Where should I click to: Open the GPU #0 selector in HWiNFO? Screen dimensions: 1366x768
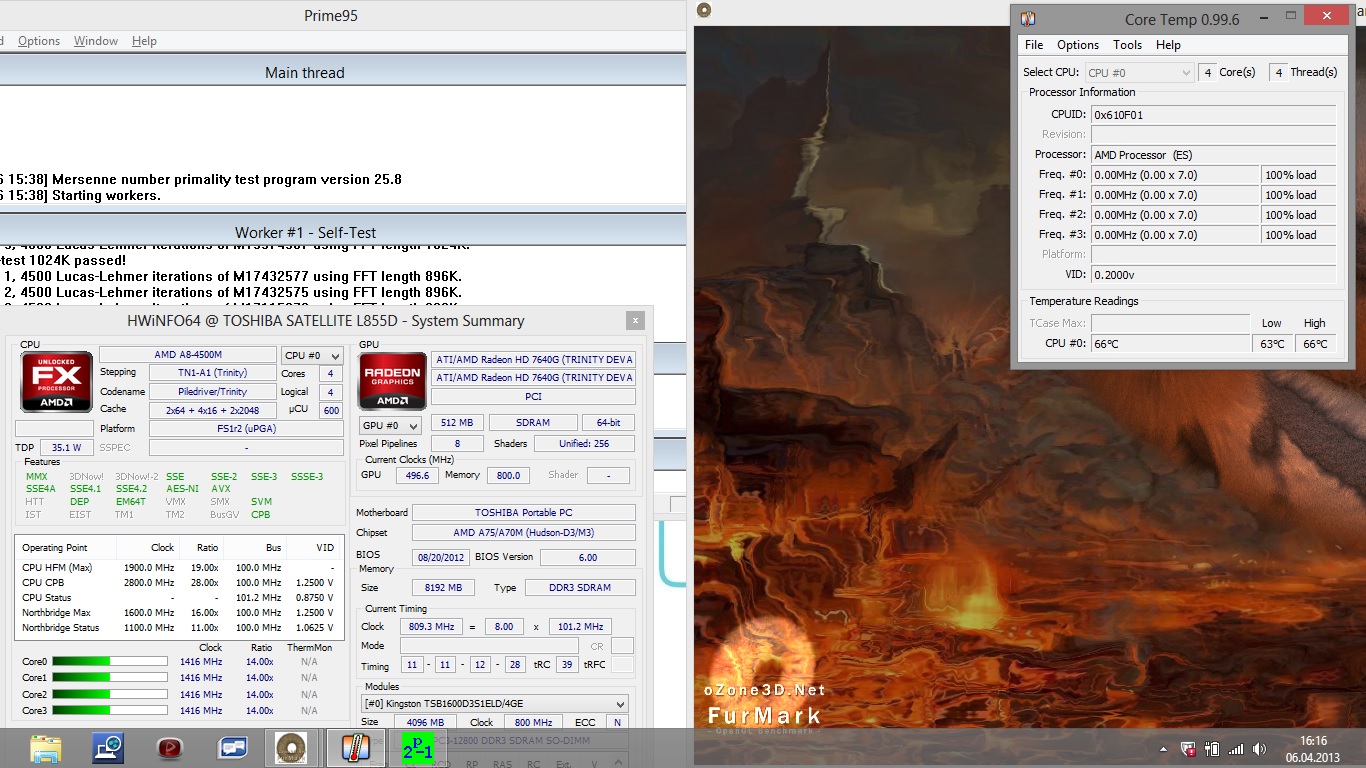[x=390, y=425]
